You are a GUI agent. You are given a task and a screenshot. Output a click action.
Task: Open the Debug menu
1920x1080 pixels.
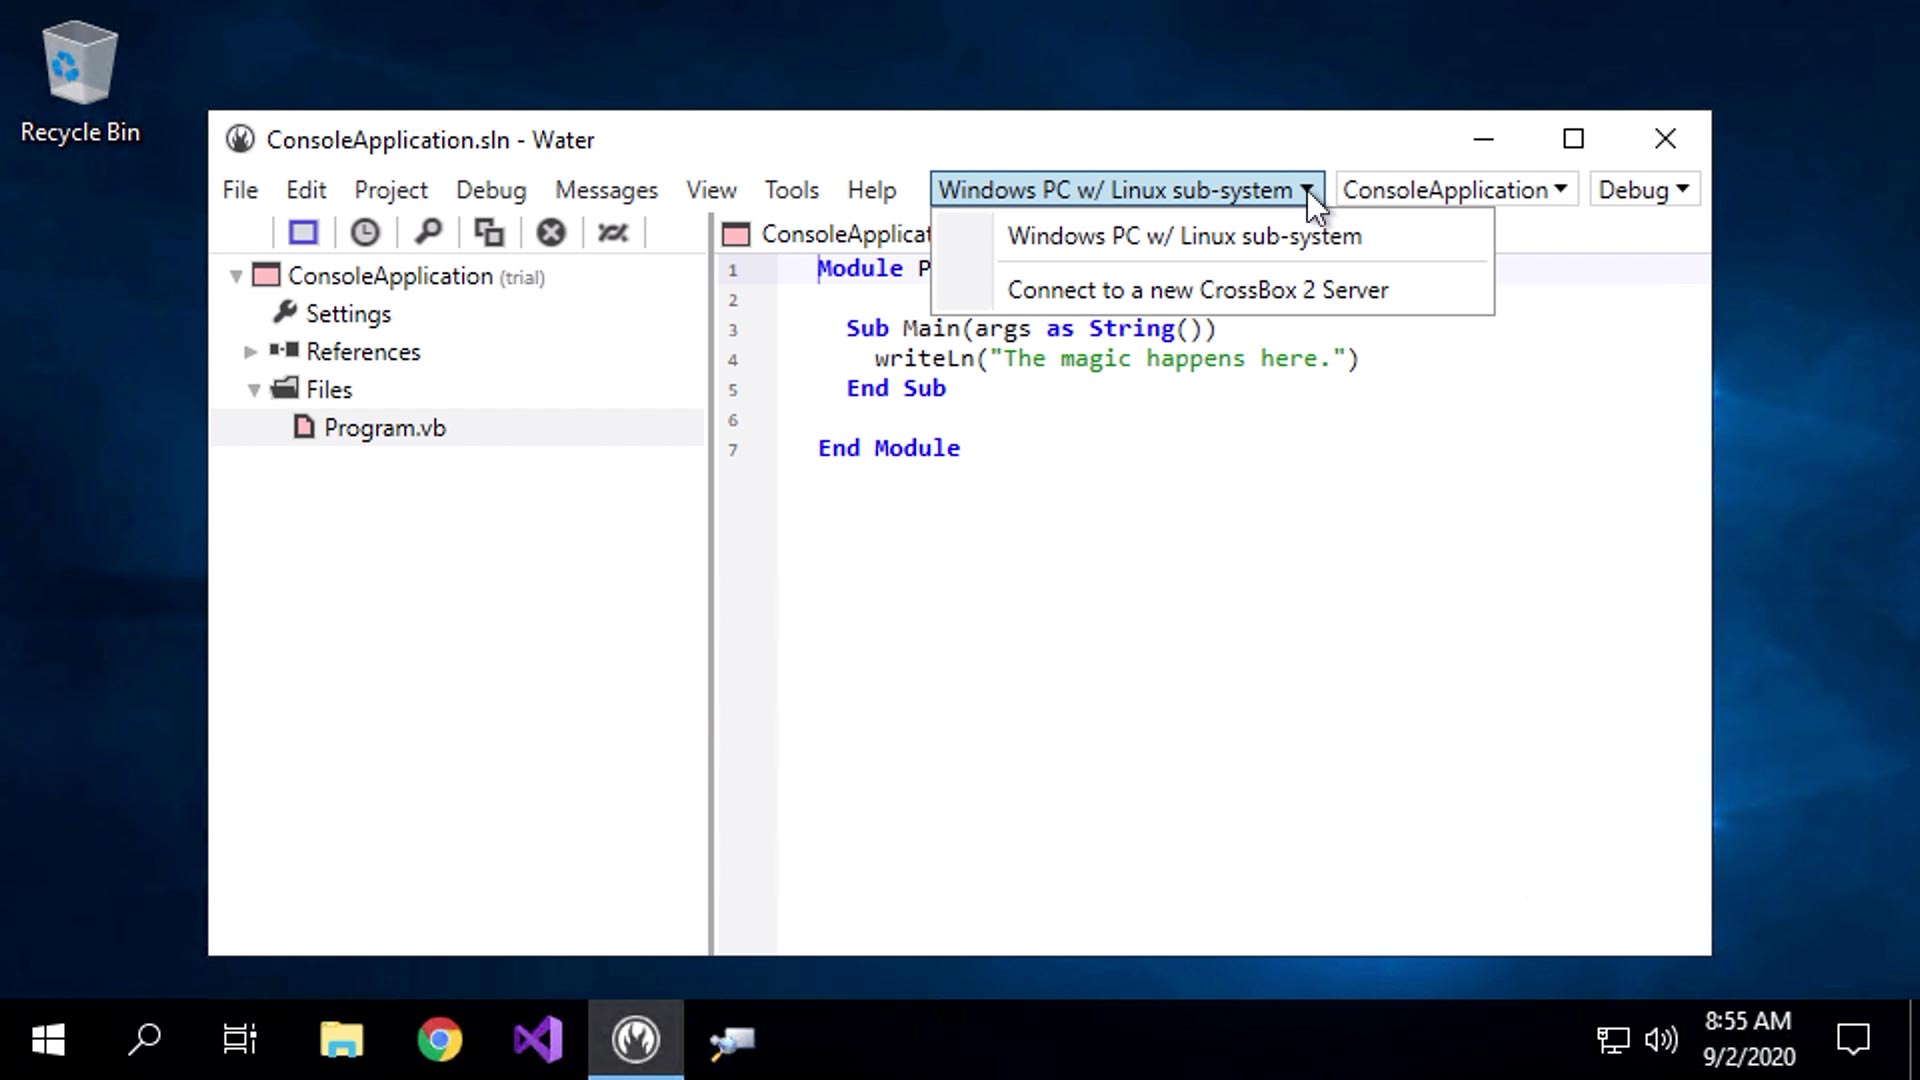pyautogui.click(x=491, y=190)
